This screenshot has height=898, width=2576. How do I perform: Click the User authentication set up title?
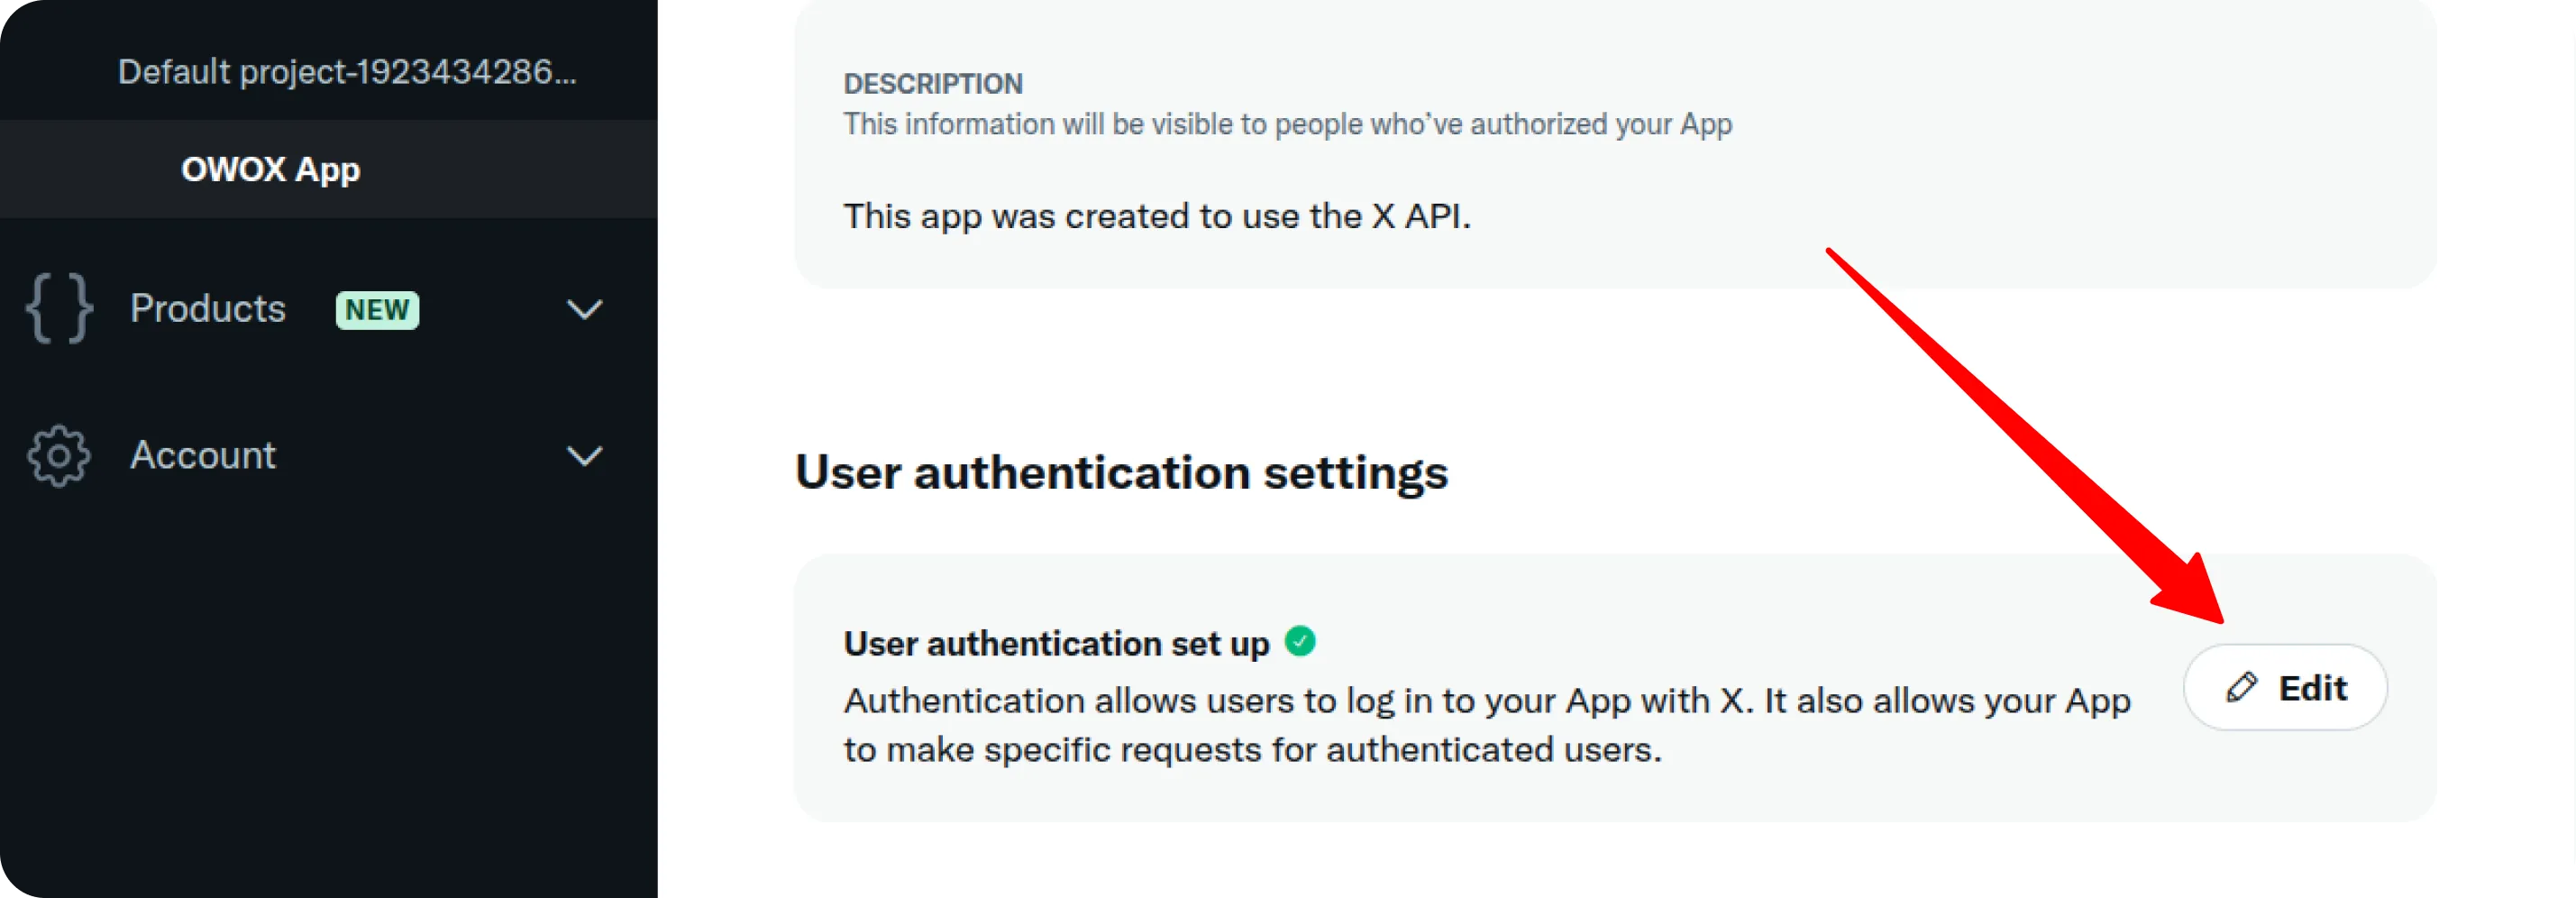[1056, 643]
